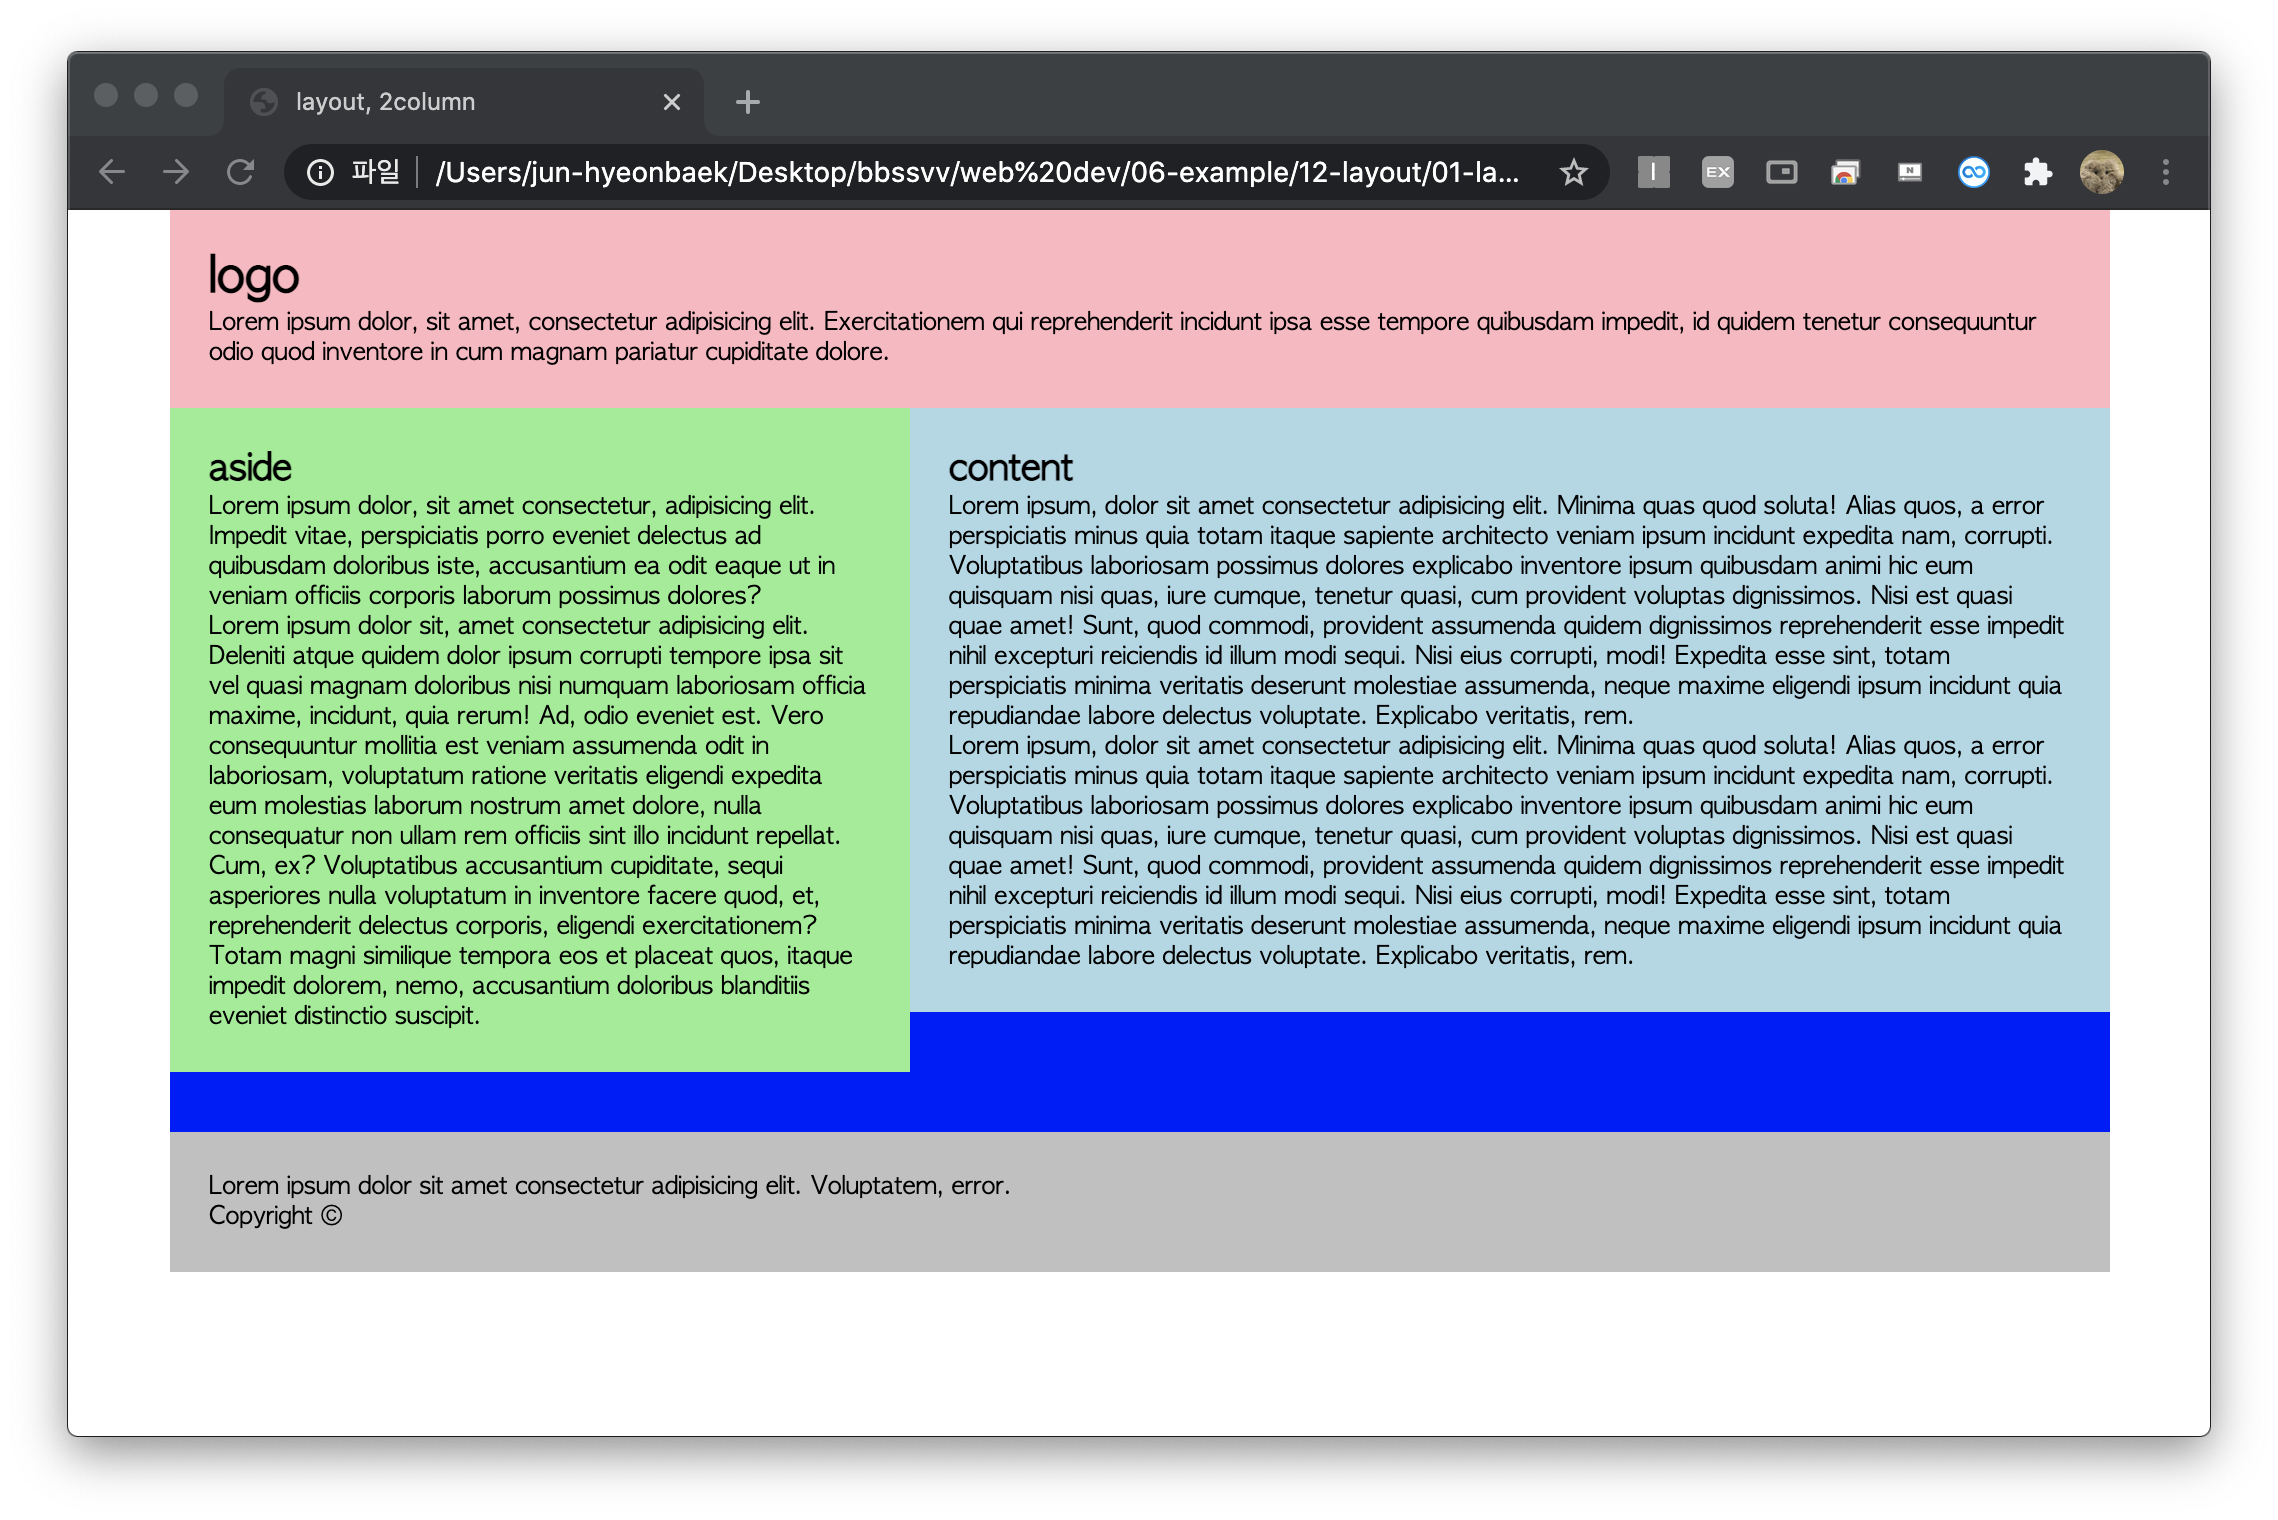The image size is (2278, 1520).
Task: Click the address bar URL
Action: 976,172
